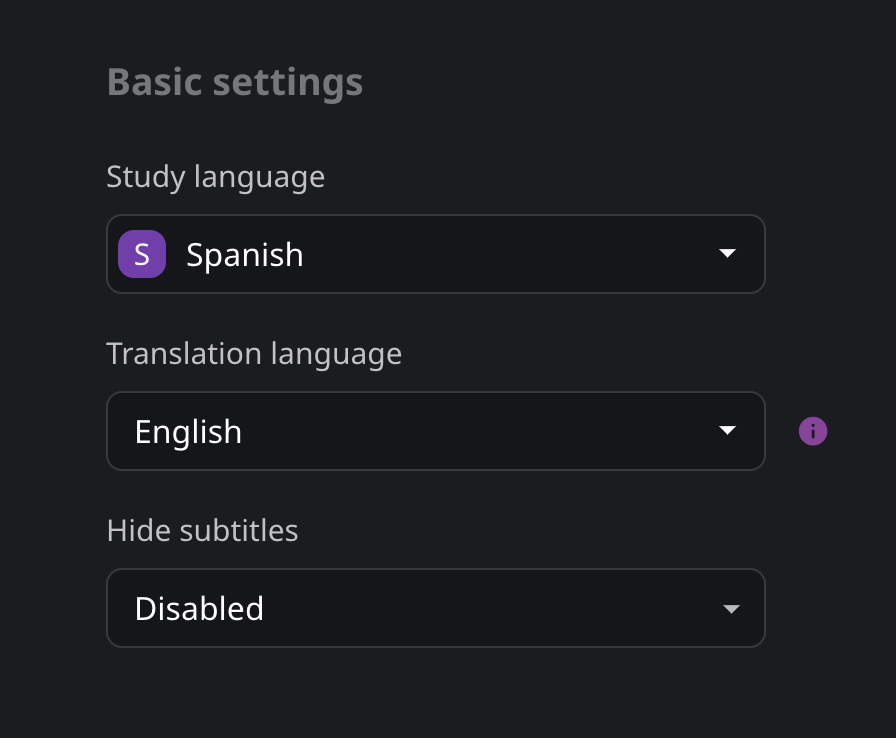Click the Basic settings heading
Screen dimensions: 896x738
pos(235,82)
